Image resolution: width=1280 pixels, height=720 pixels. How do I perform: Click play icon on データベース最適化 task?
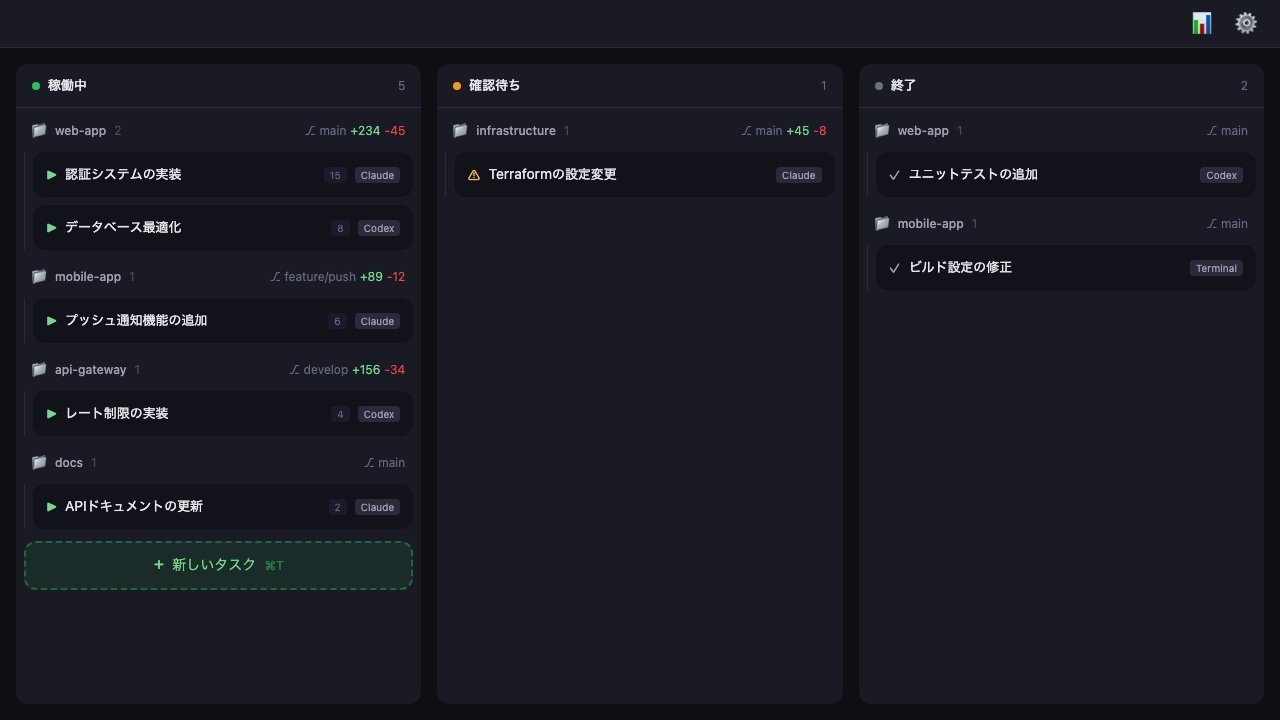point(51,228)
